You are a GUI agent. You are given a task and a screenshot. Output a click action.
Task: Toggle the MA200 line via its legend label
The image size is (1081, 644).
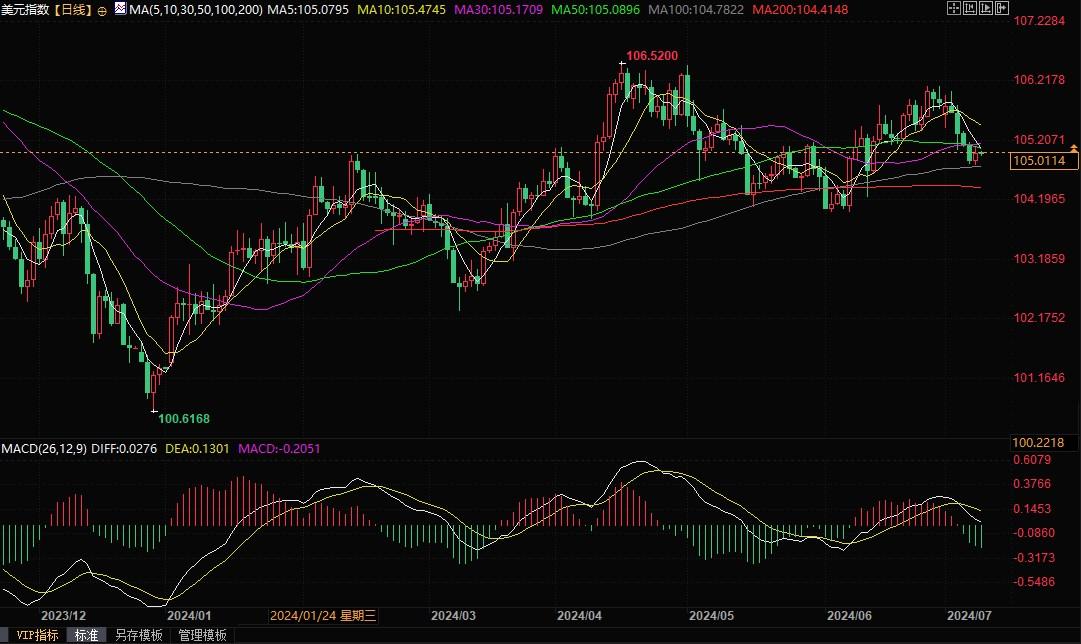pos(800,10)
